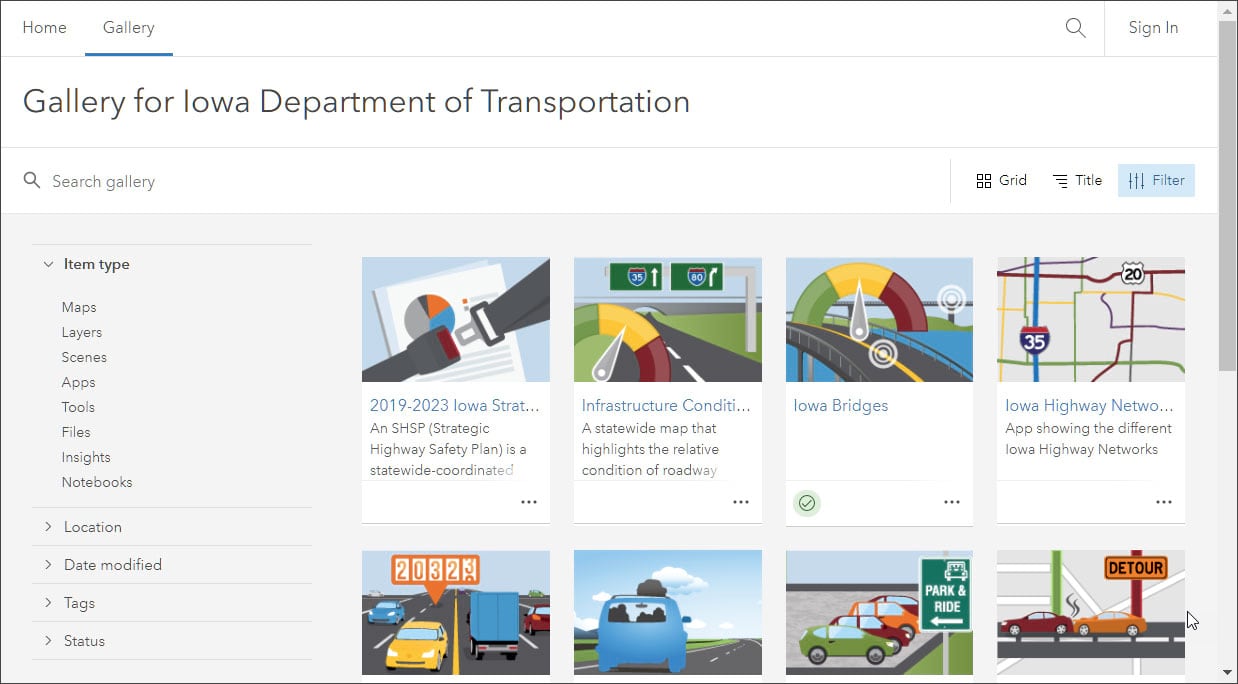
Task: Click the green authoritative badge on Iowa Bridges
Action: click(807, 503)
